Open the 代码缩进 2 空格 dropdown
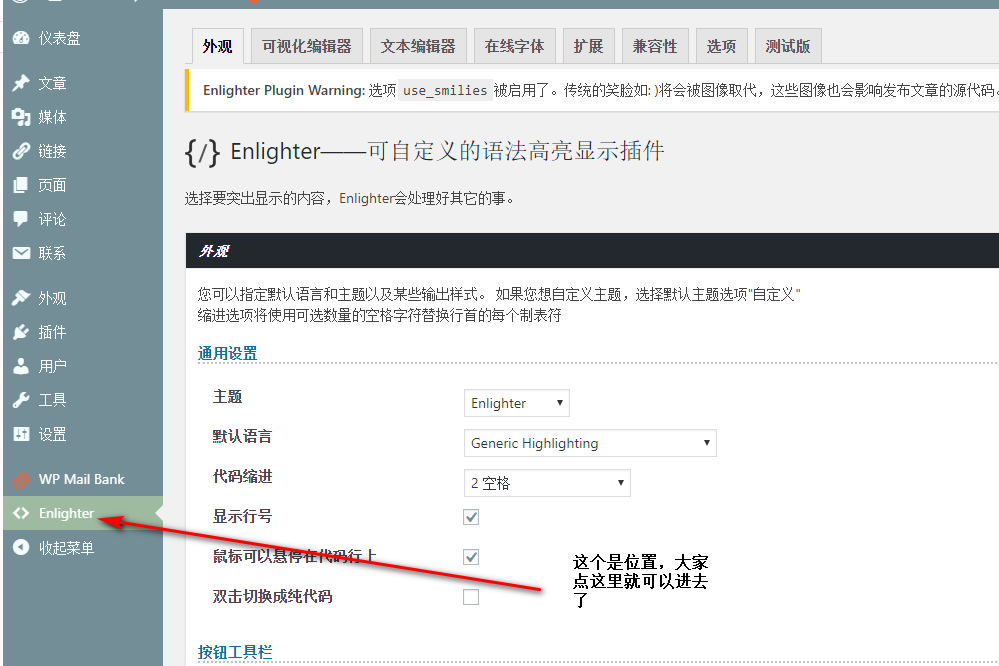The width and height of the screenshot is (999, 666). tap(547, 483)
